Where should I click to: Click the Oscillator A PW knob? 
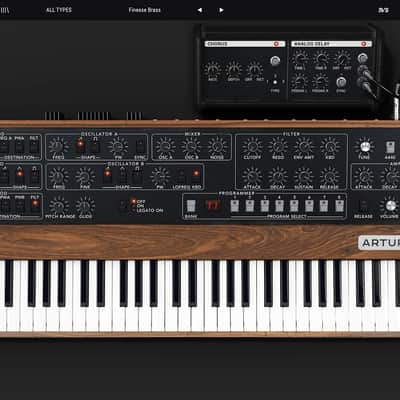[x=118, y=146]
